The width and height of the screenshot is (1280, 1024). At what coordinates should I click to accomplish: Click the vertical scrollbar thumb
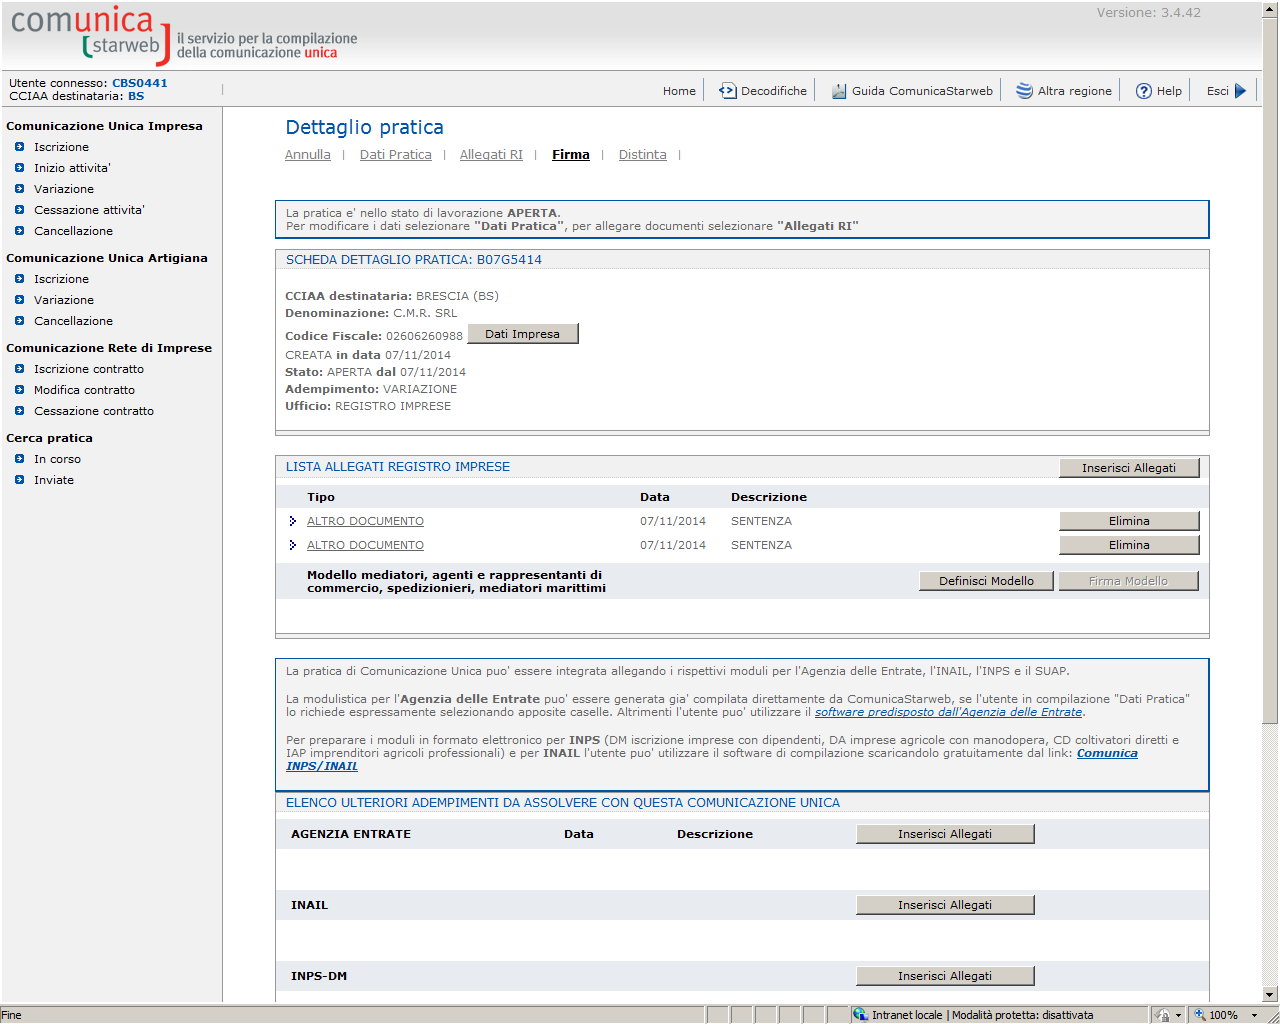(1270, 371)
